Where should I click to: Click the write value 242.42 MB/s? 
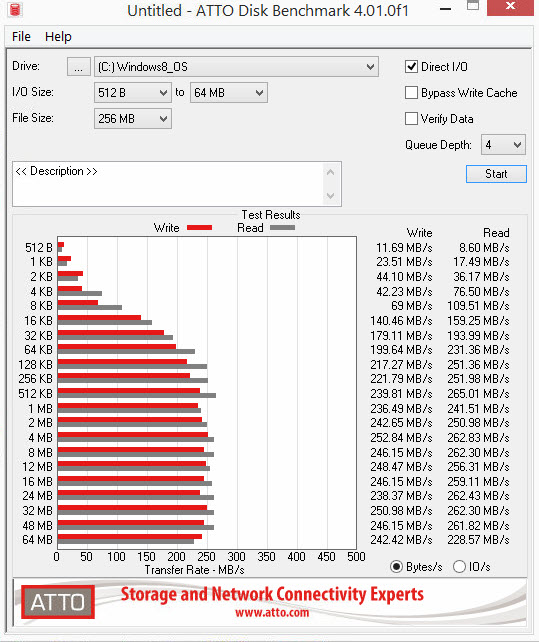401,540
